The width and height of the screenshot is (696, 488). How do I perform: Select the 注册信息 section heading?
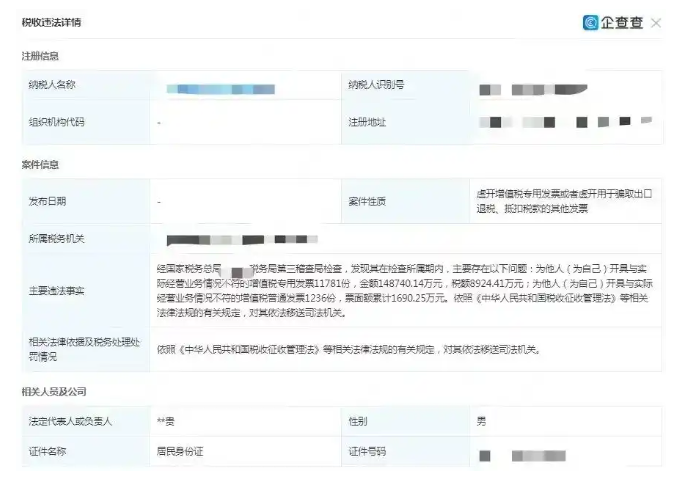pyautogui.click(x=40, y=56)
